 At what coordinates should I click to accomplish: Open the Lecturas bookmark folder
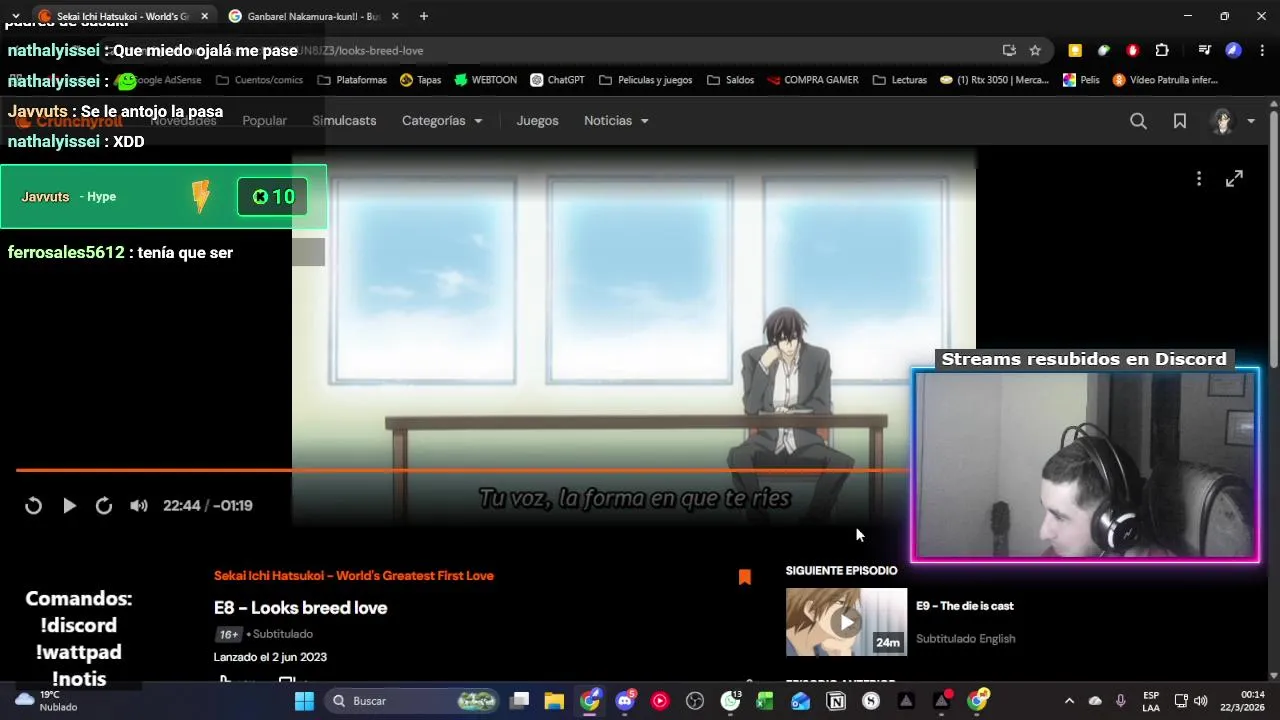coord(900,80)
